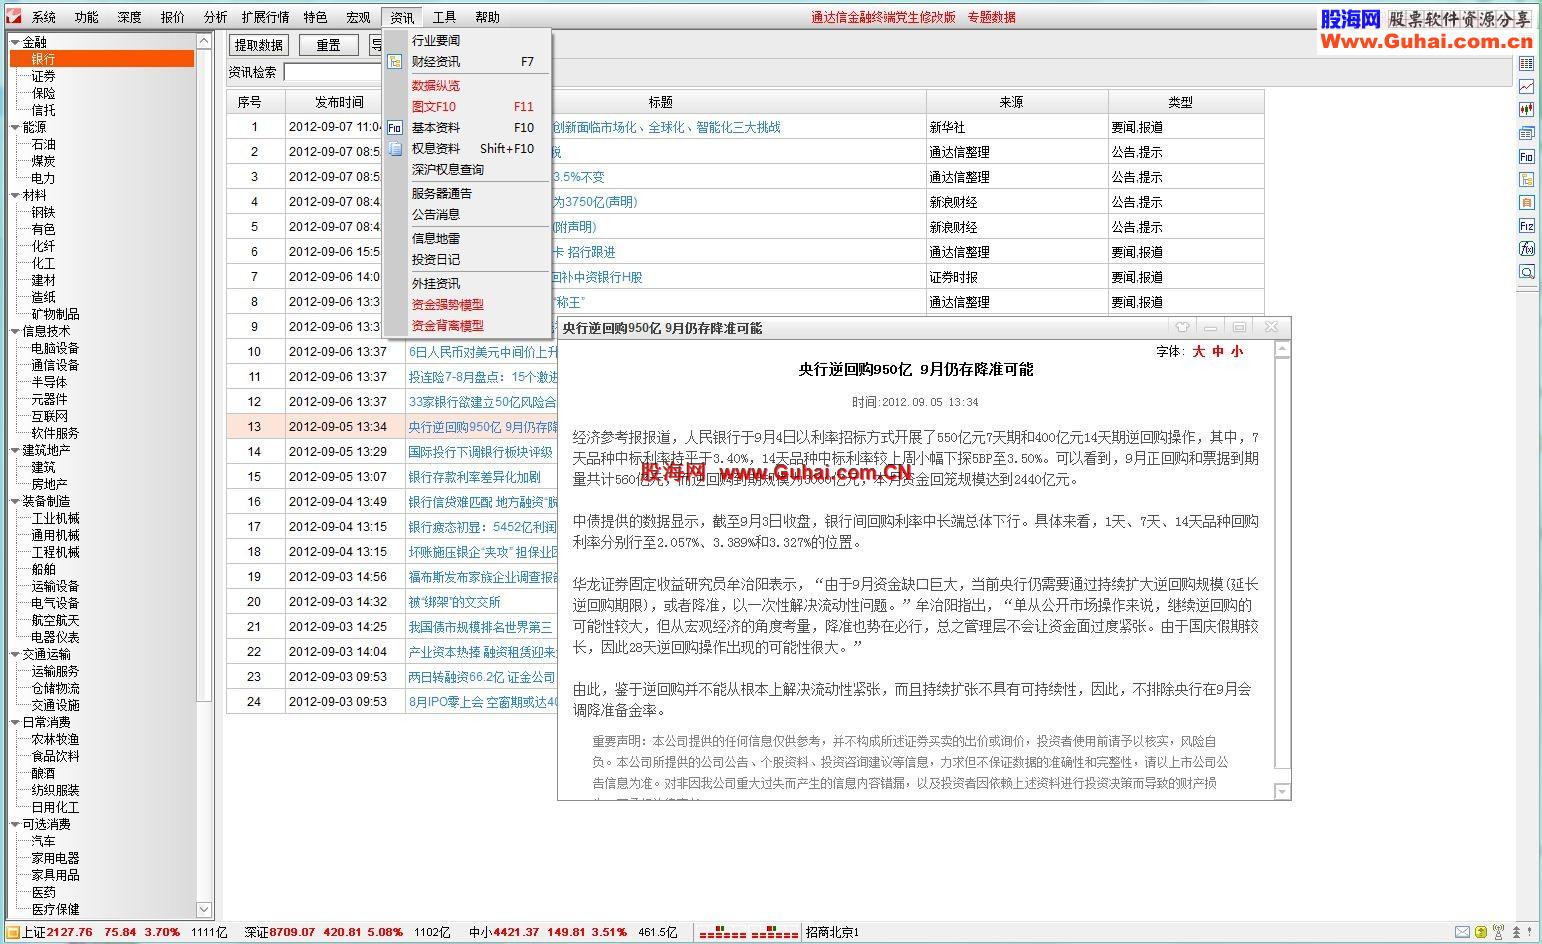The image size is (1542, 944).
Task: Select 半导体 in the sector tree
Action: 49,382
